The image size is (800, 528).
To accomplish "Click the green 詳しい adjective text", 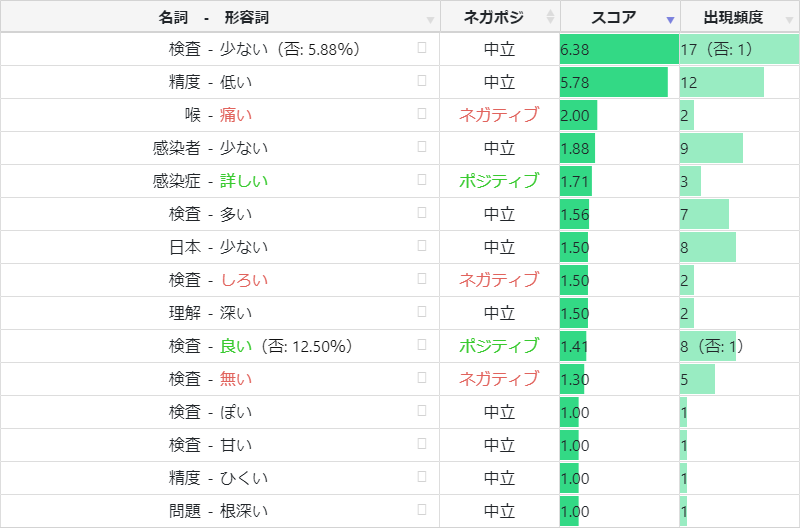I will [x=244, y=181].
